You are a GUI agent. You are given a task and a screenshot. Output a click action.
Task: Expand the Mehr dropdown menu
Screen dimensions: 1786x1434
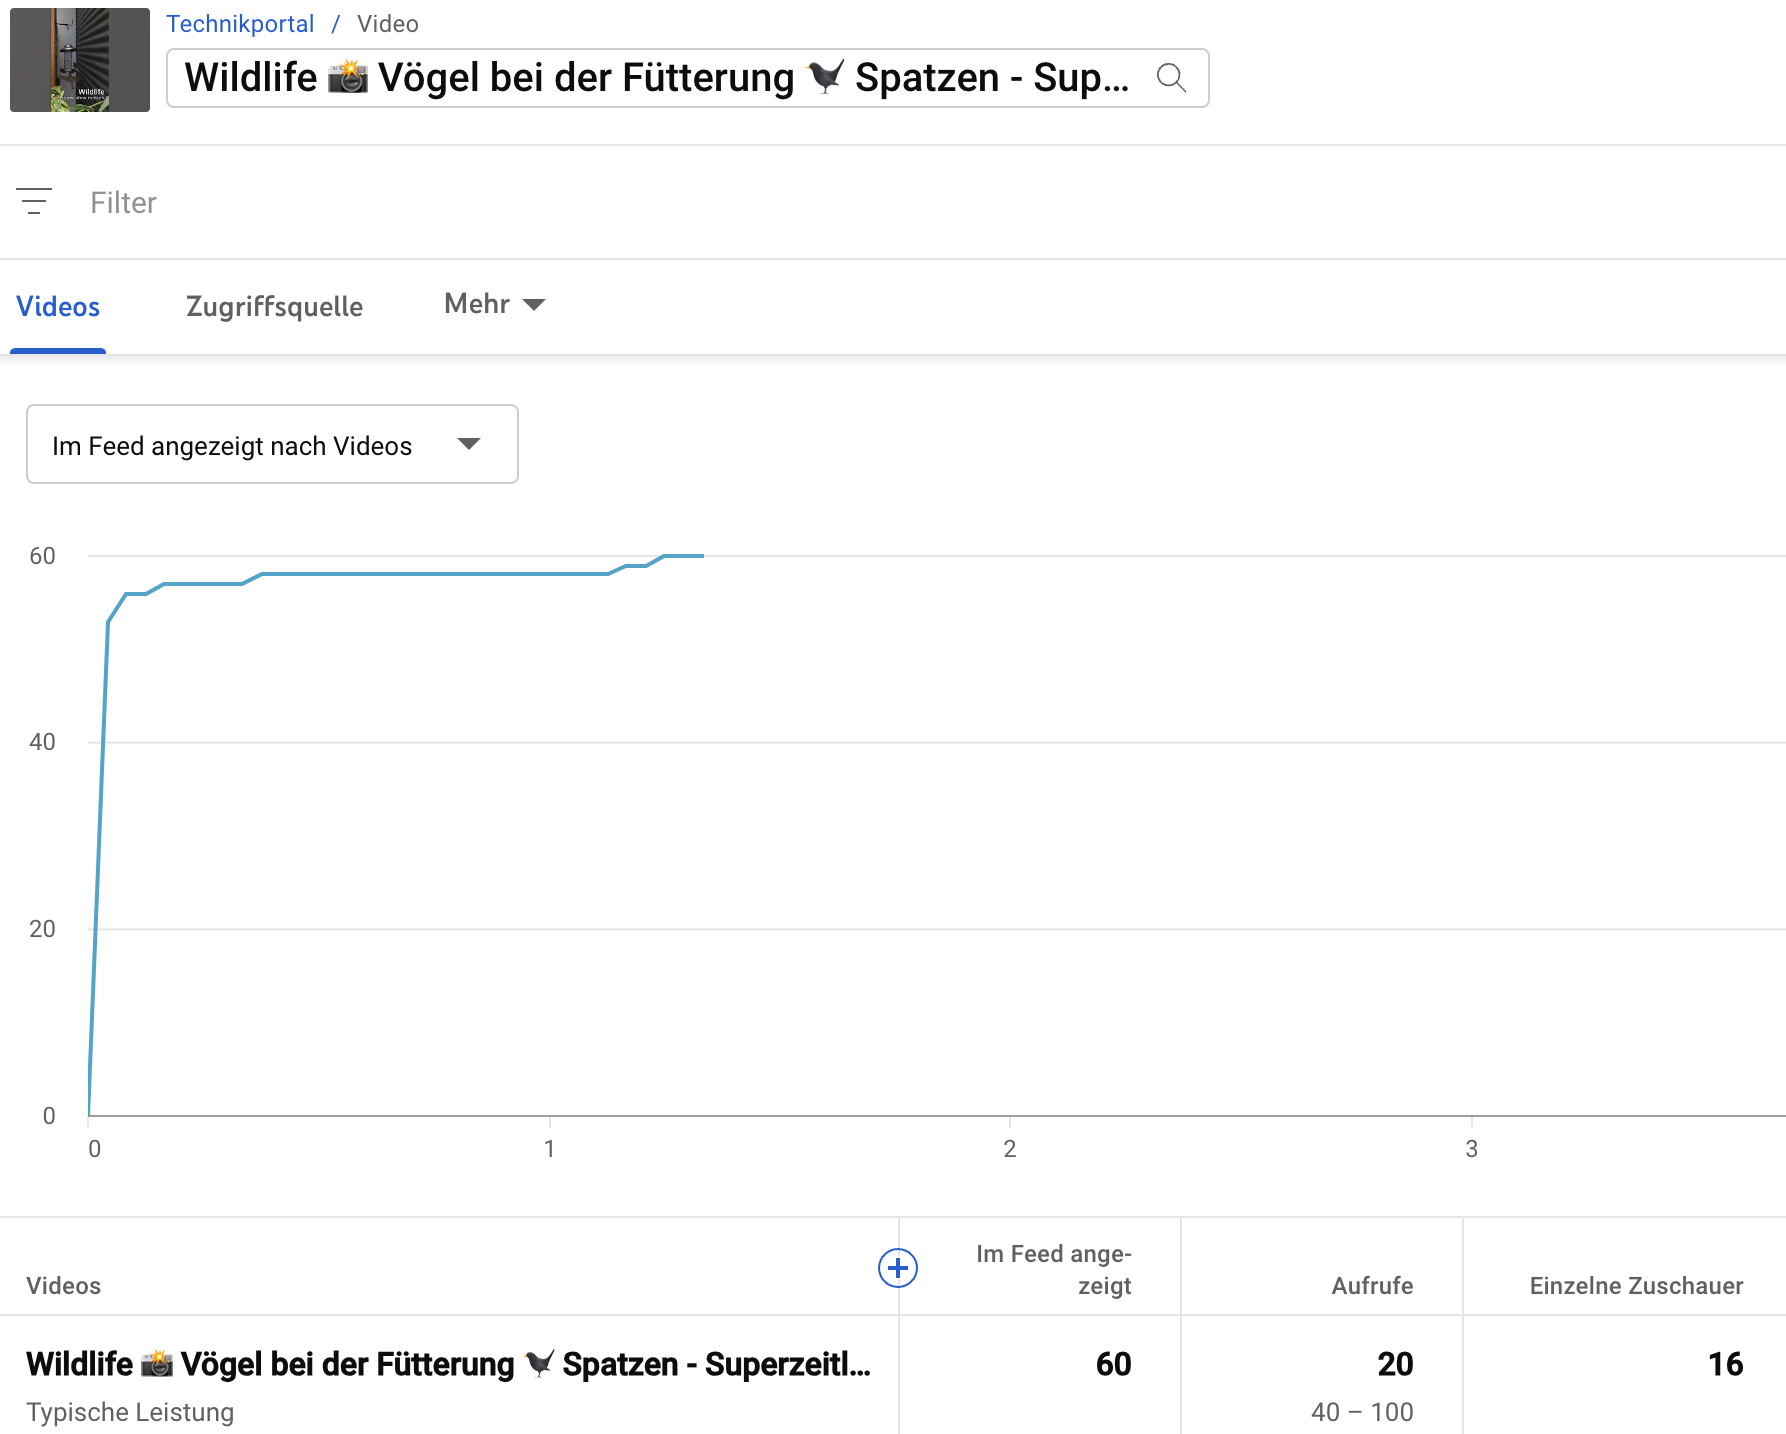[494, 304]
